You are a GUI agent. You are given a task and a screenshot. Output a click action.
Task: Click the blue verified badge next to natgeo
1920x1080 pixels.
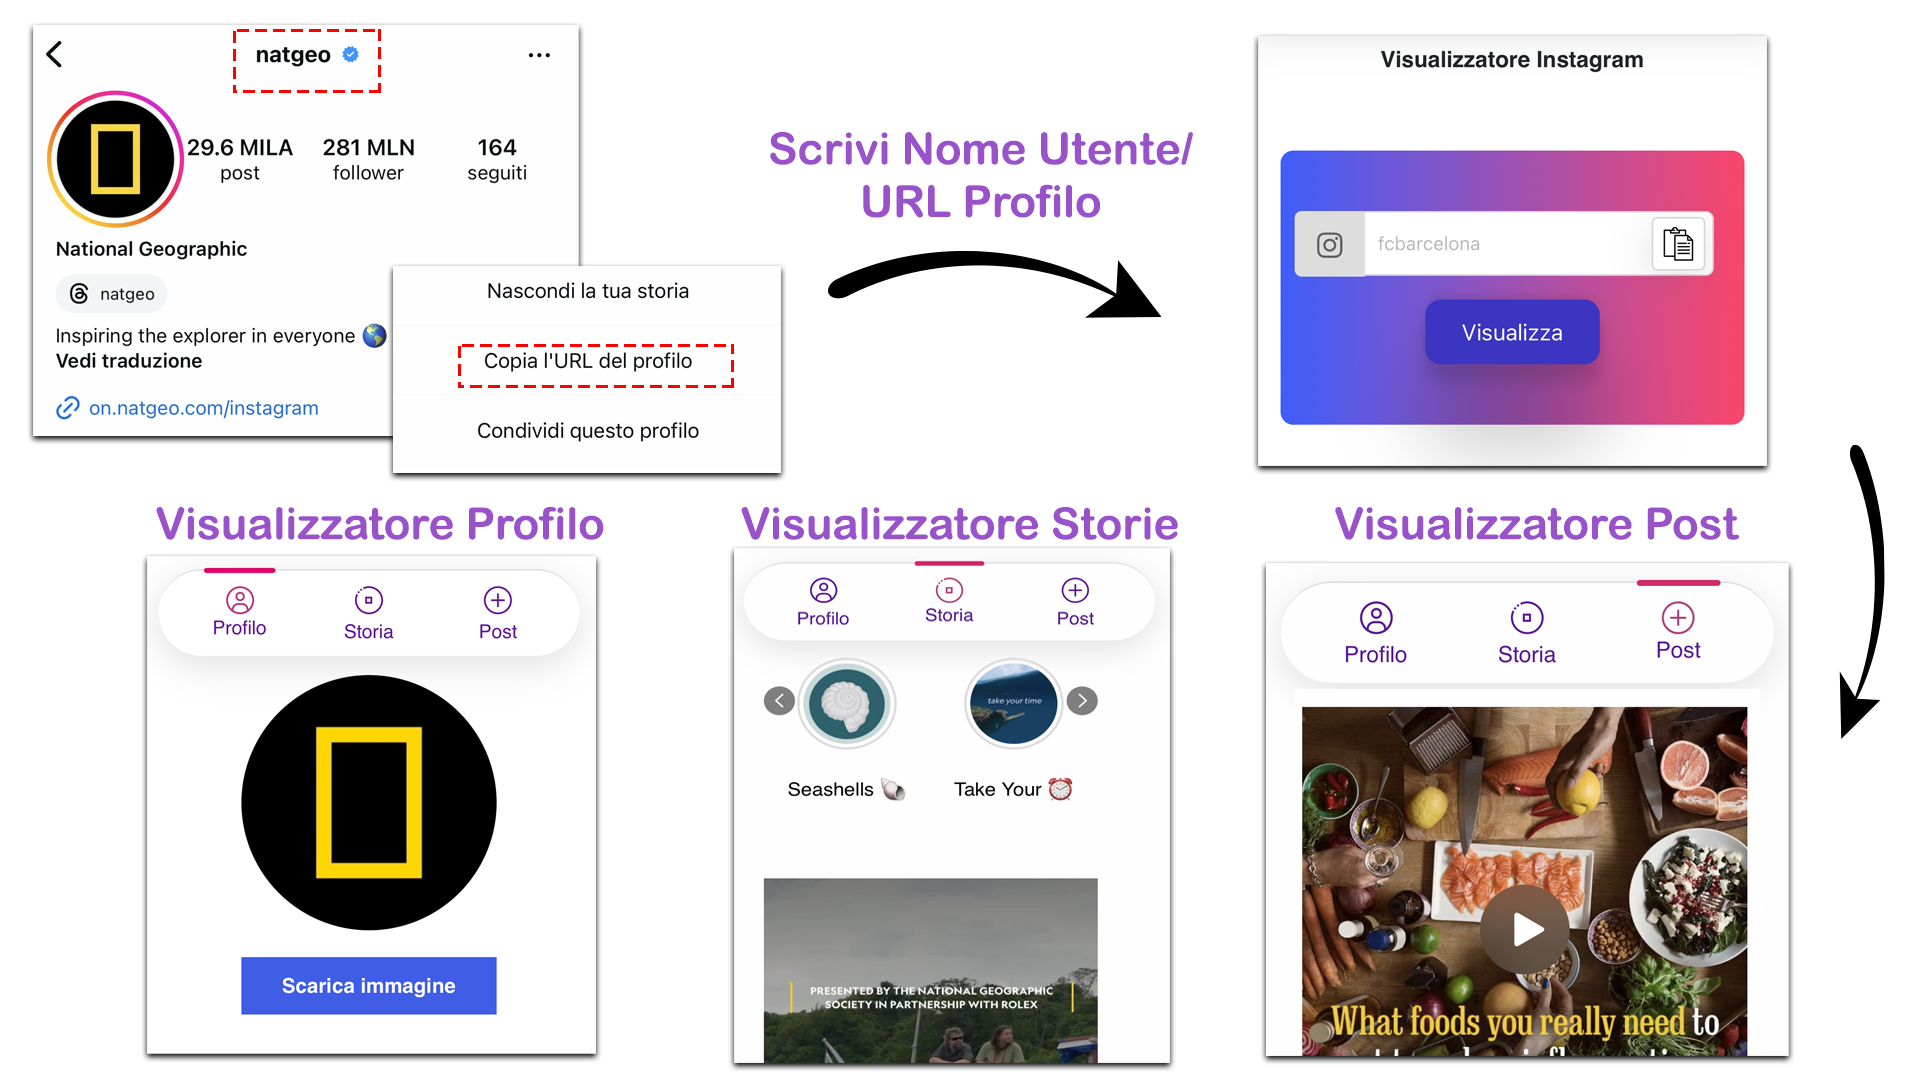tap(351, 55)
